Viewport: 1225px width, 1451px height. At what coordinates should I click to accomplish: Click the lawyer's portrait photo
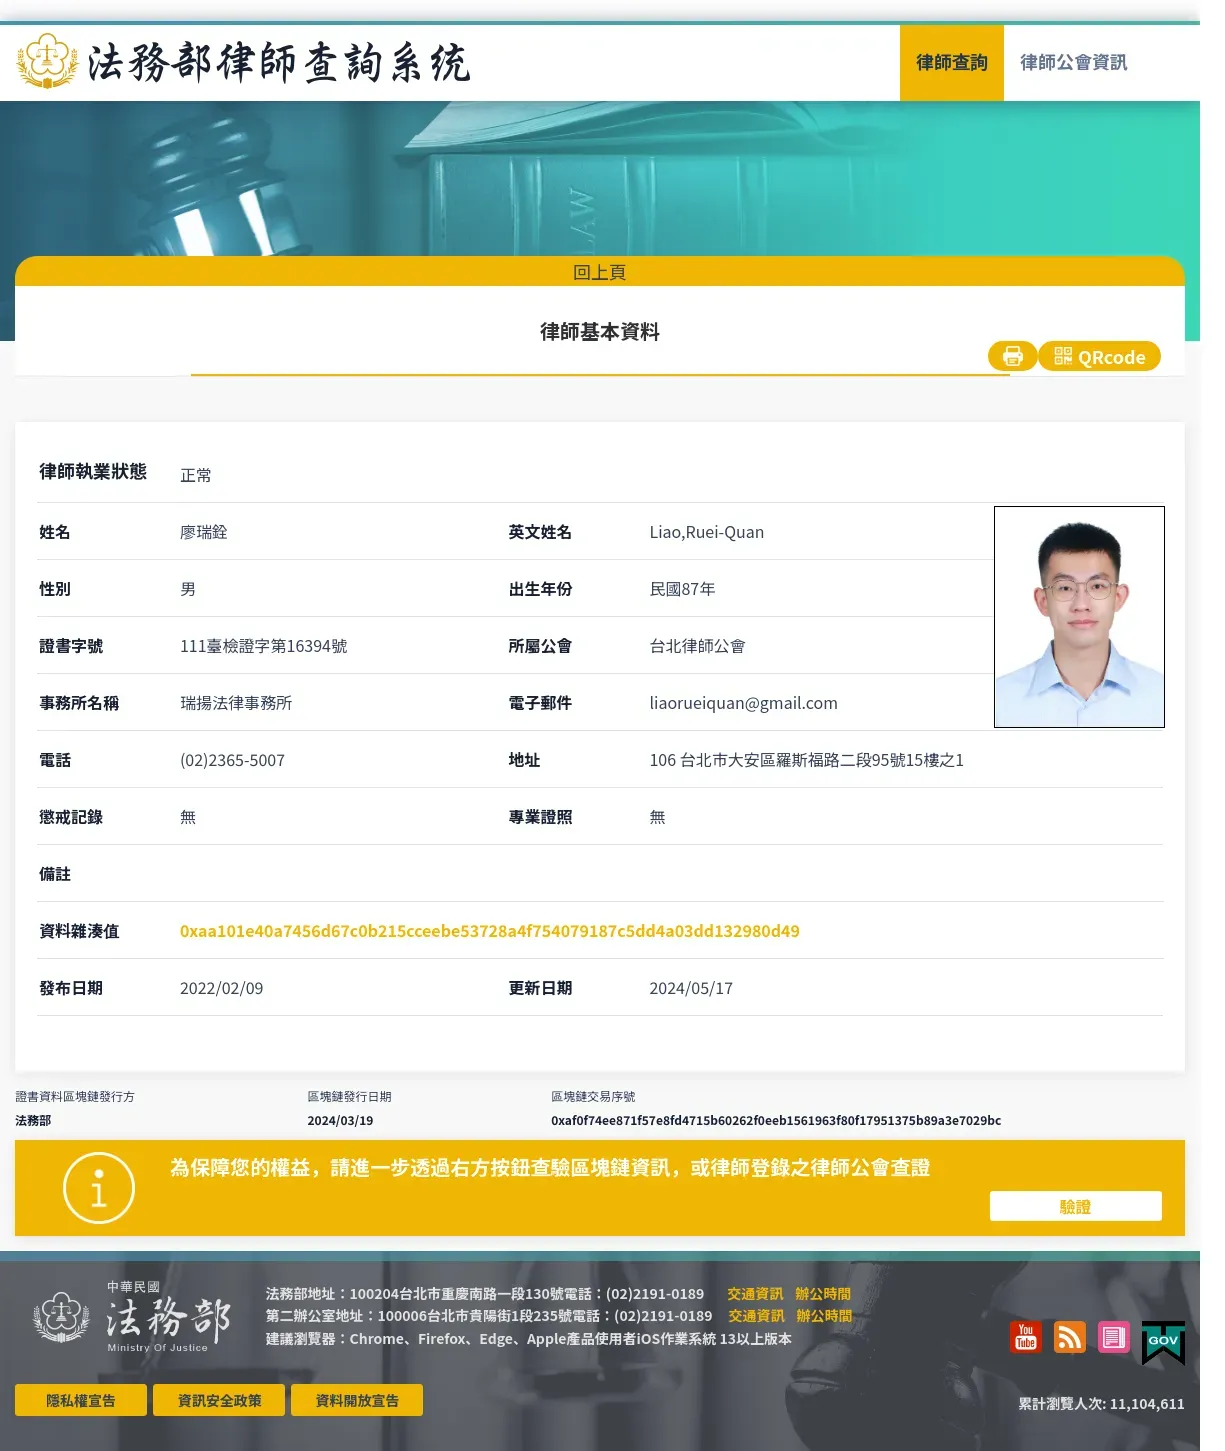coord(1079,616)
